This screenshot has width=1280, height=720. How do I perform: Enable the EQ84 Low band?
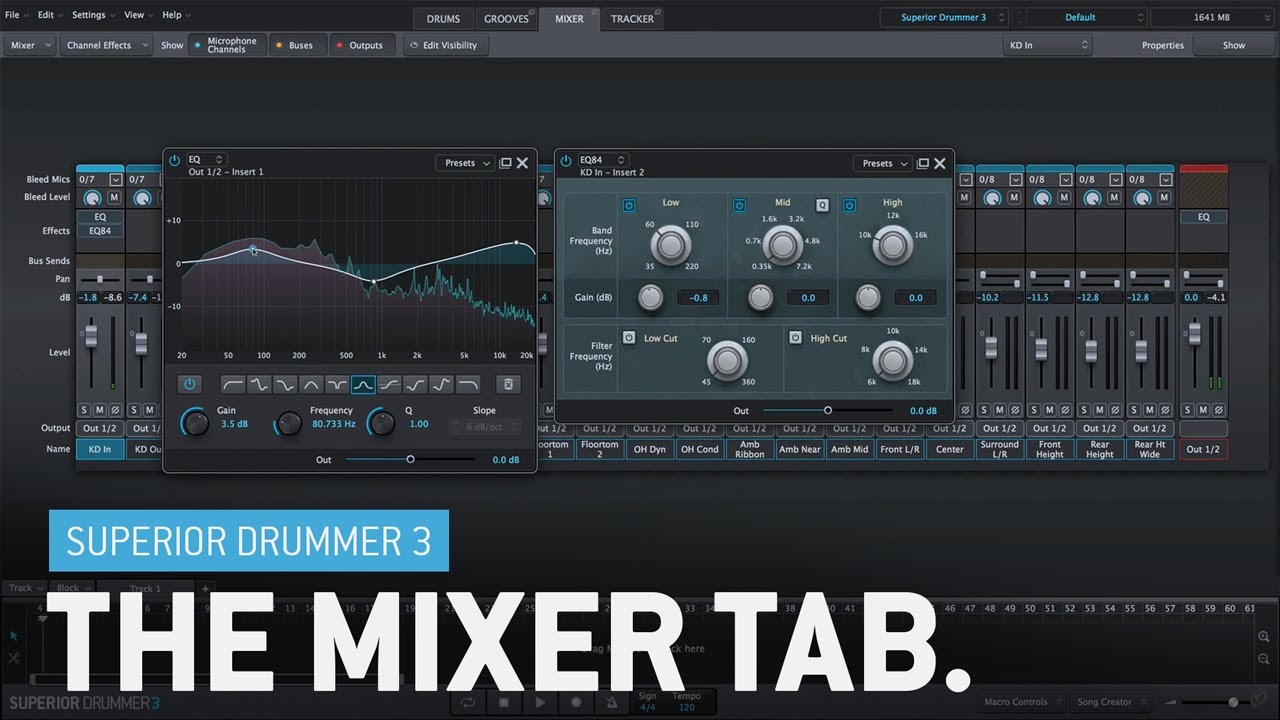coord(629,205)
